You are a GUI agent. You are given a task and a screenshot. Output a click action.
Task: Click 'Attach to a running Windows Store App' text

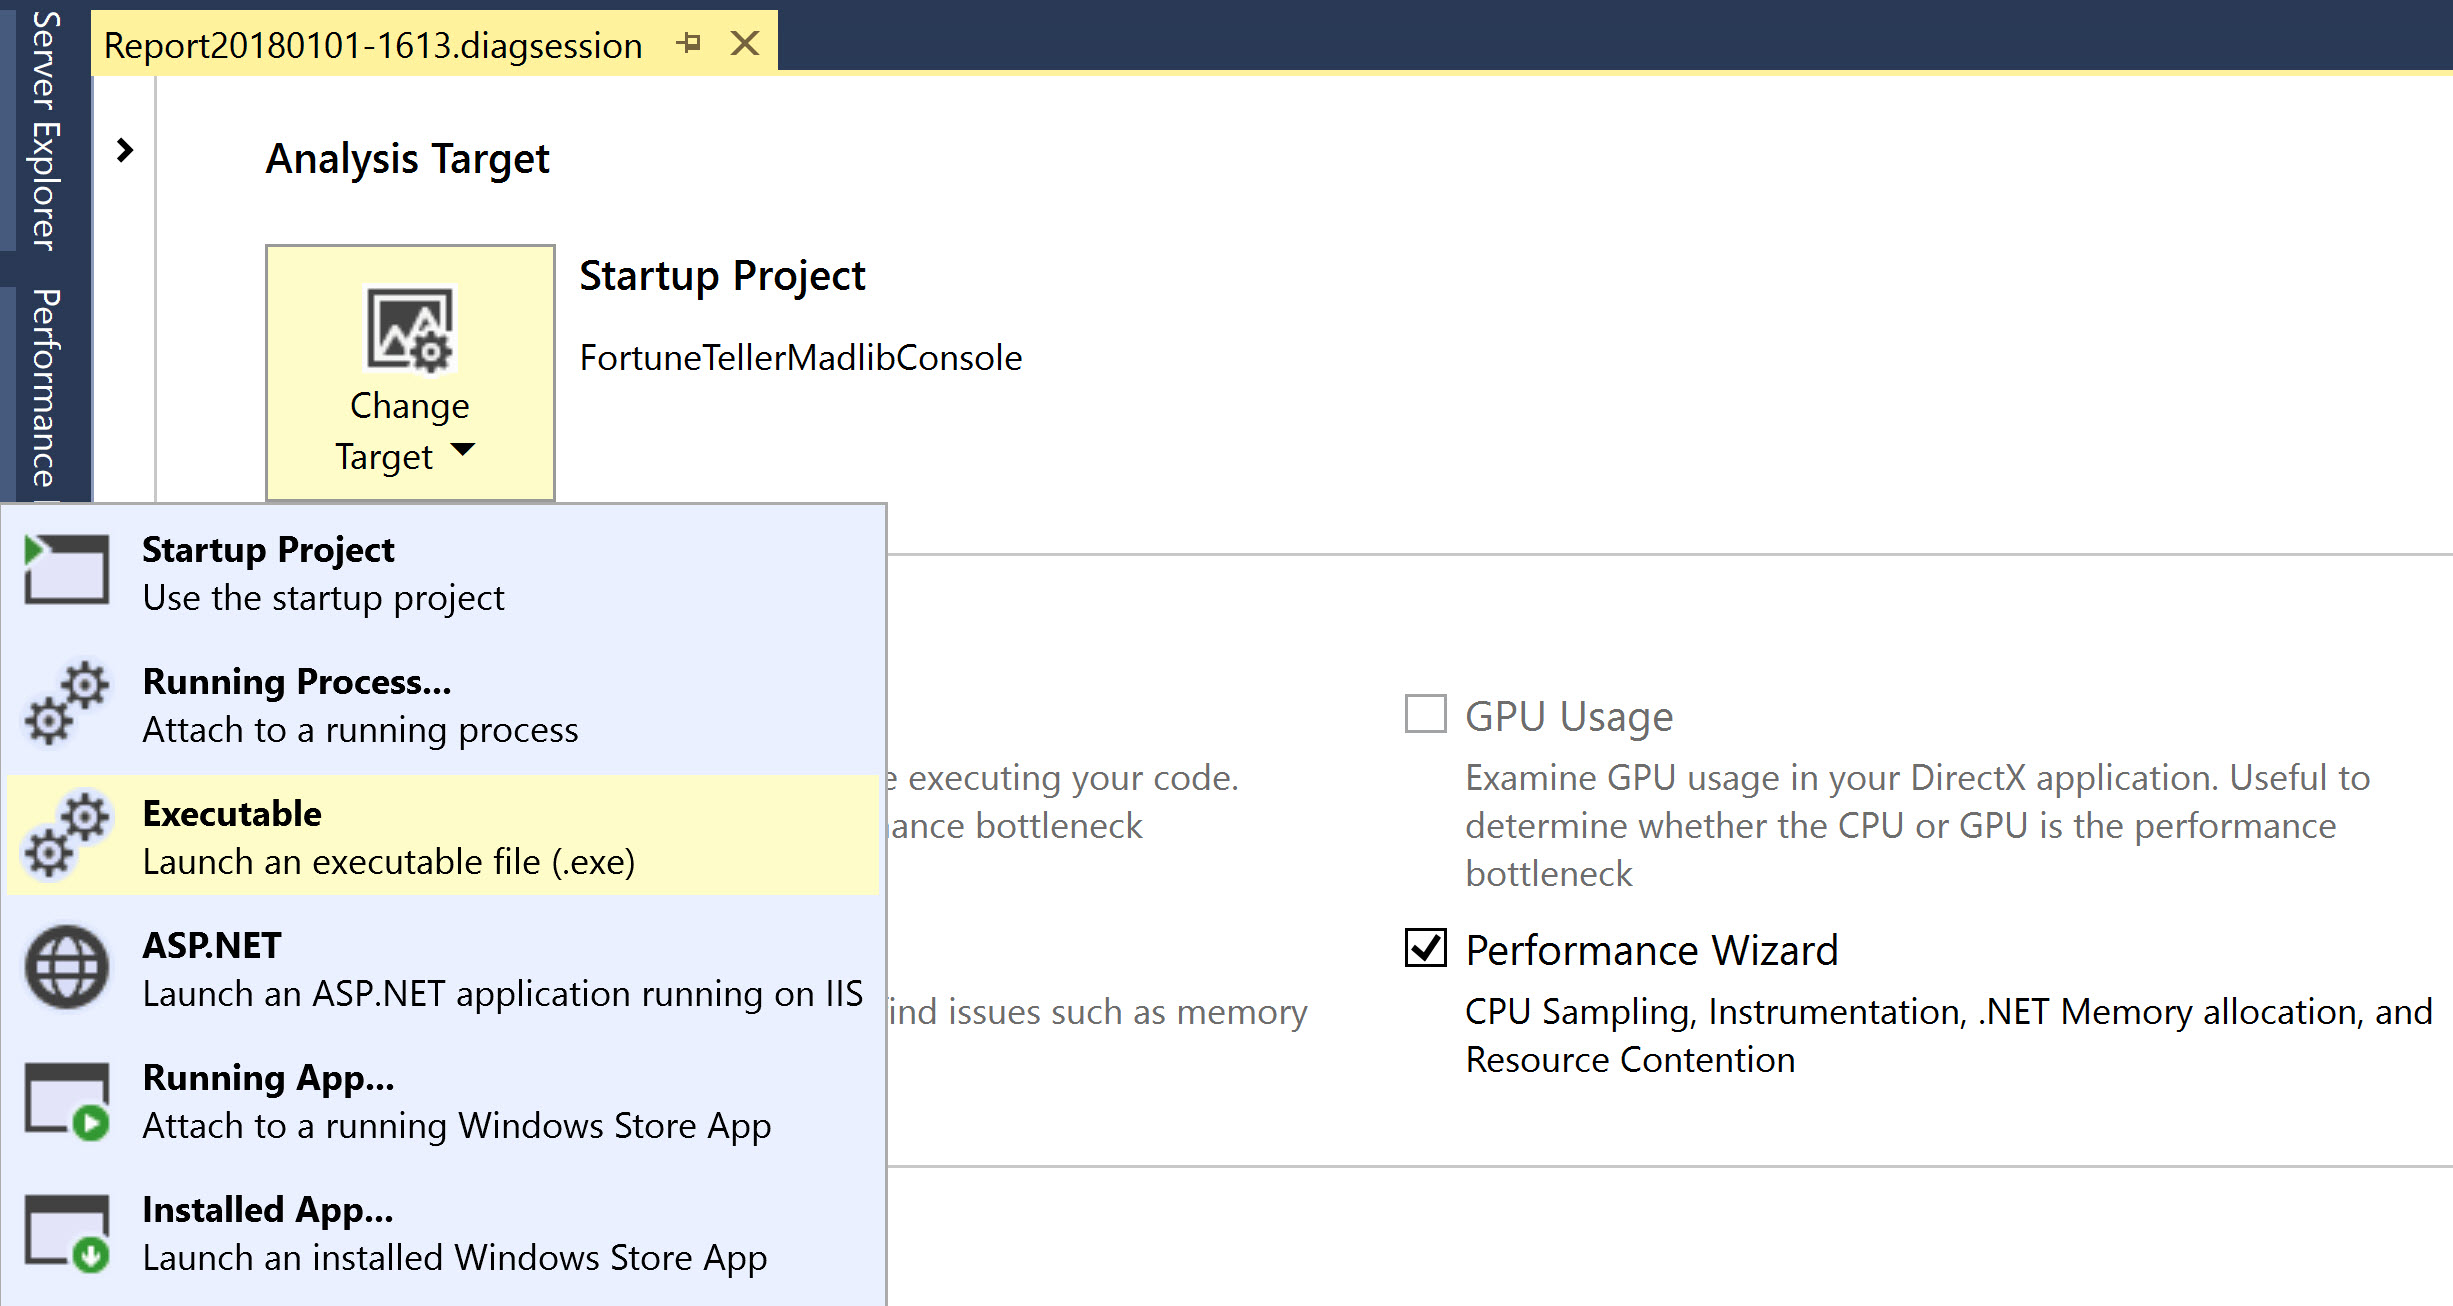[x=457, y=1126]
